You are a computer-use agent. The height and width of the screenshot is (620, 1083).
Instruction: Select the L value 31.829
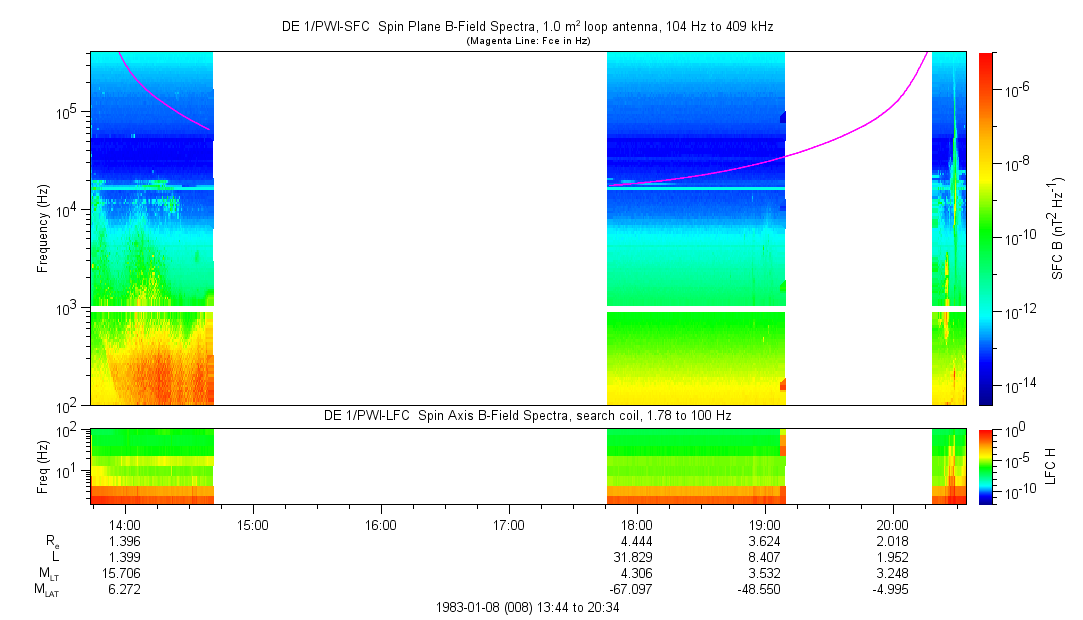click(637, 556)
